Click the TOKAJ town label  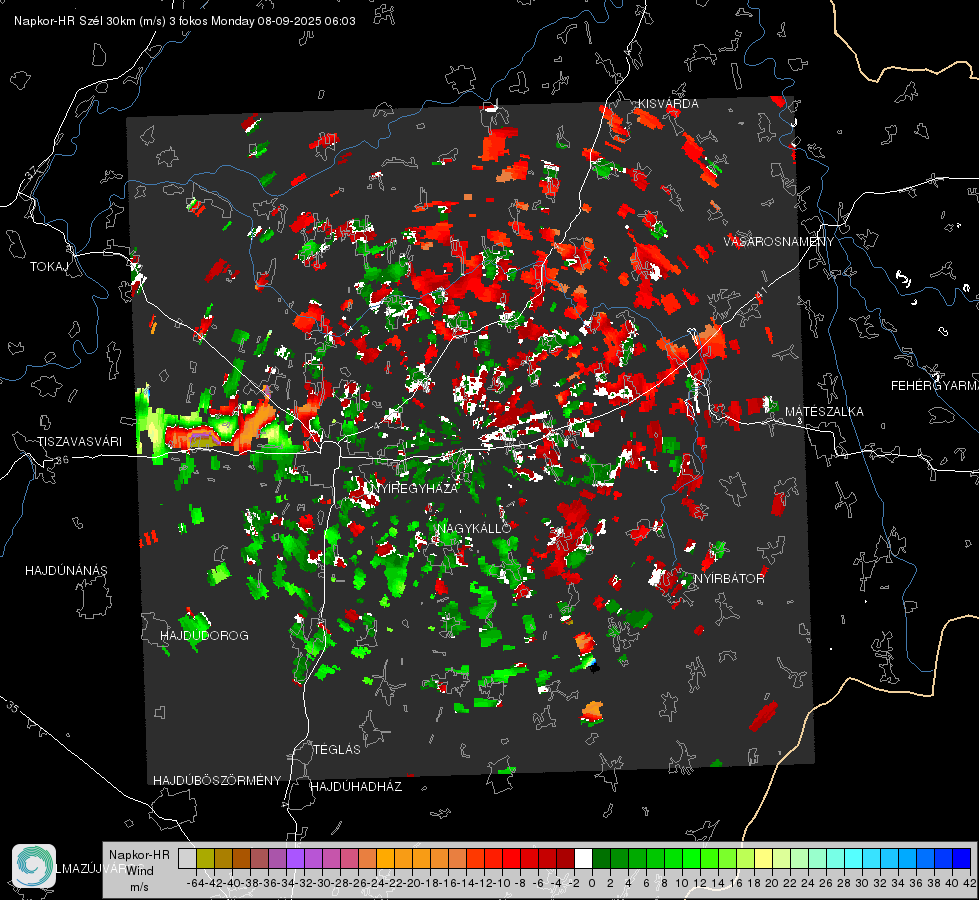coord(49,267)
